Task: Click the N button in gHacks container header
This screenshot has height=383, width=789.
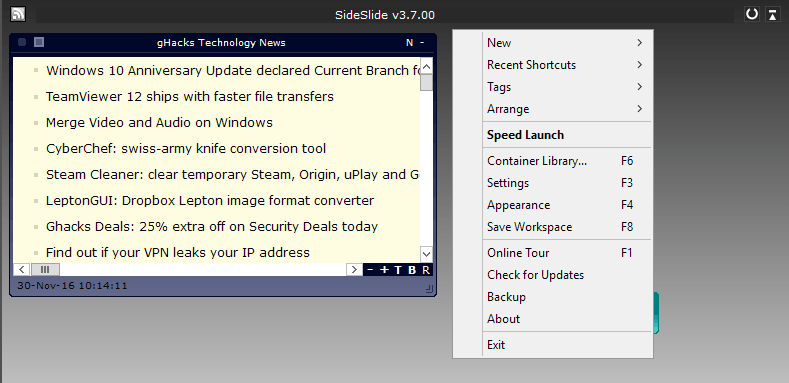Action: pos(410,43)
